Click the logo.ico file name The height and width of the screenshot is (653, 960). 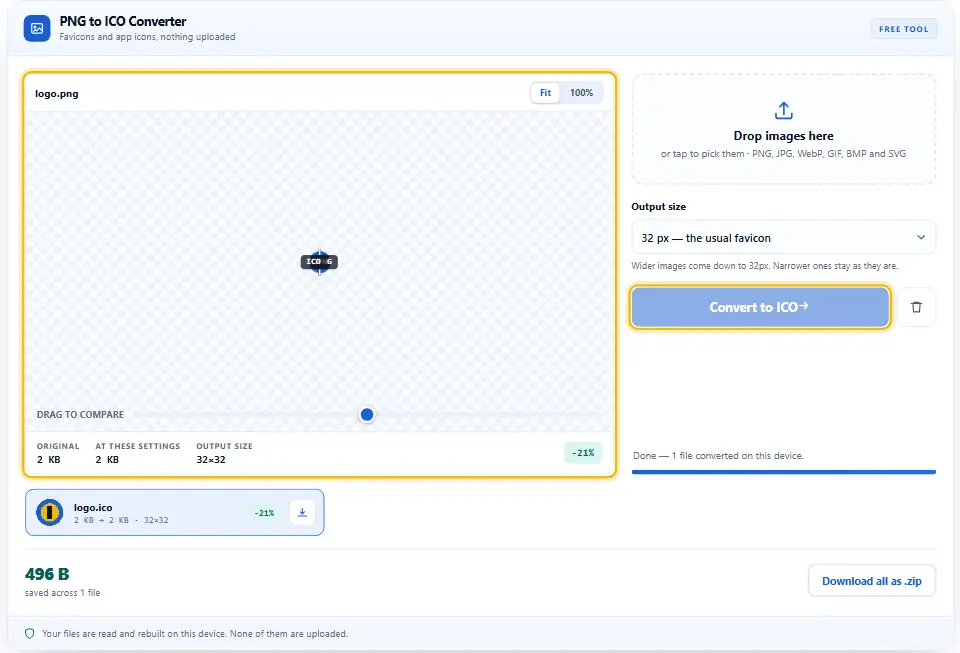pos(93,507)
